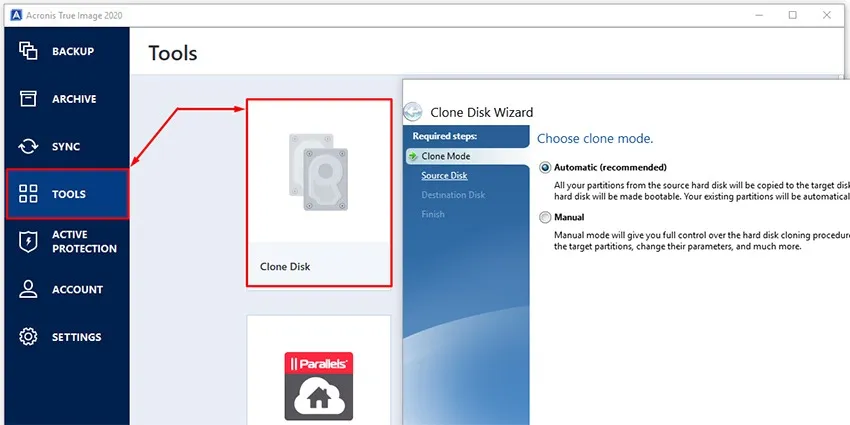The width and height of the screenshot is (850, 425).
Task: Open the TOOLS menu item
Action: pyautogui.click(x=69, y=194)
